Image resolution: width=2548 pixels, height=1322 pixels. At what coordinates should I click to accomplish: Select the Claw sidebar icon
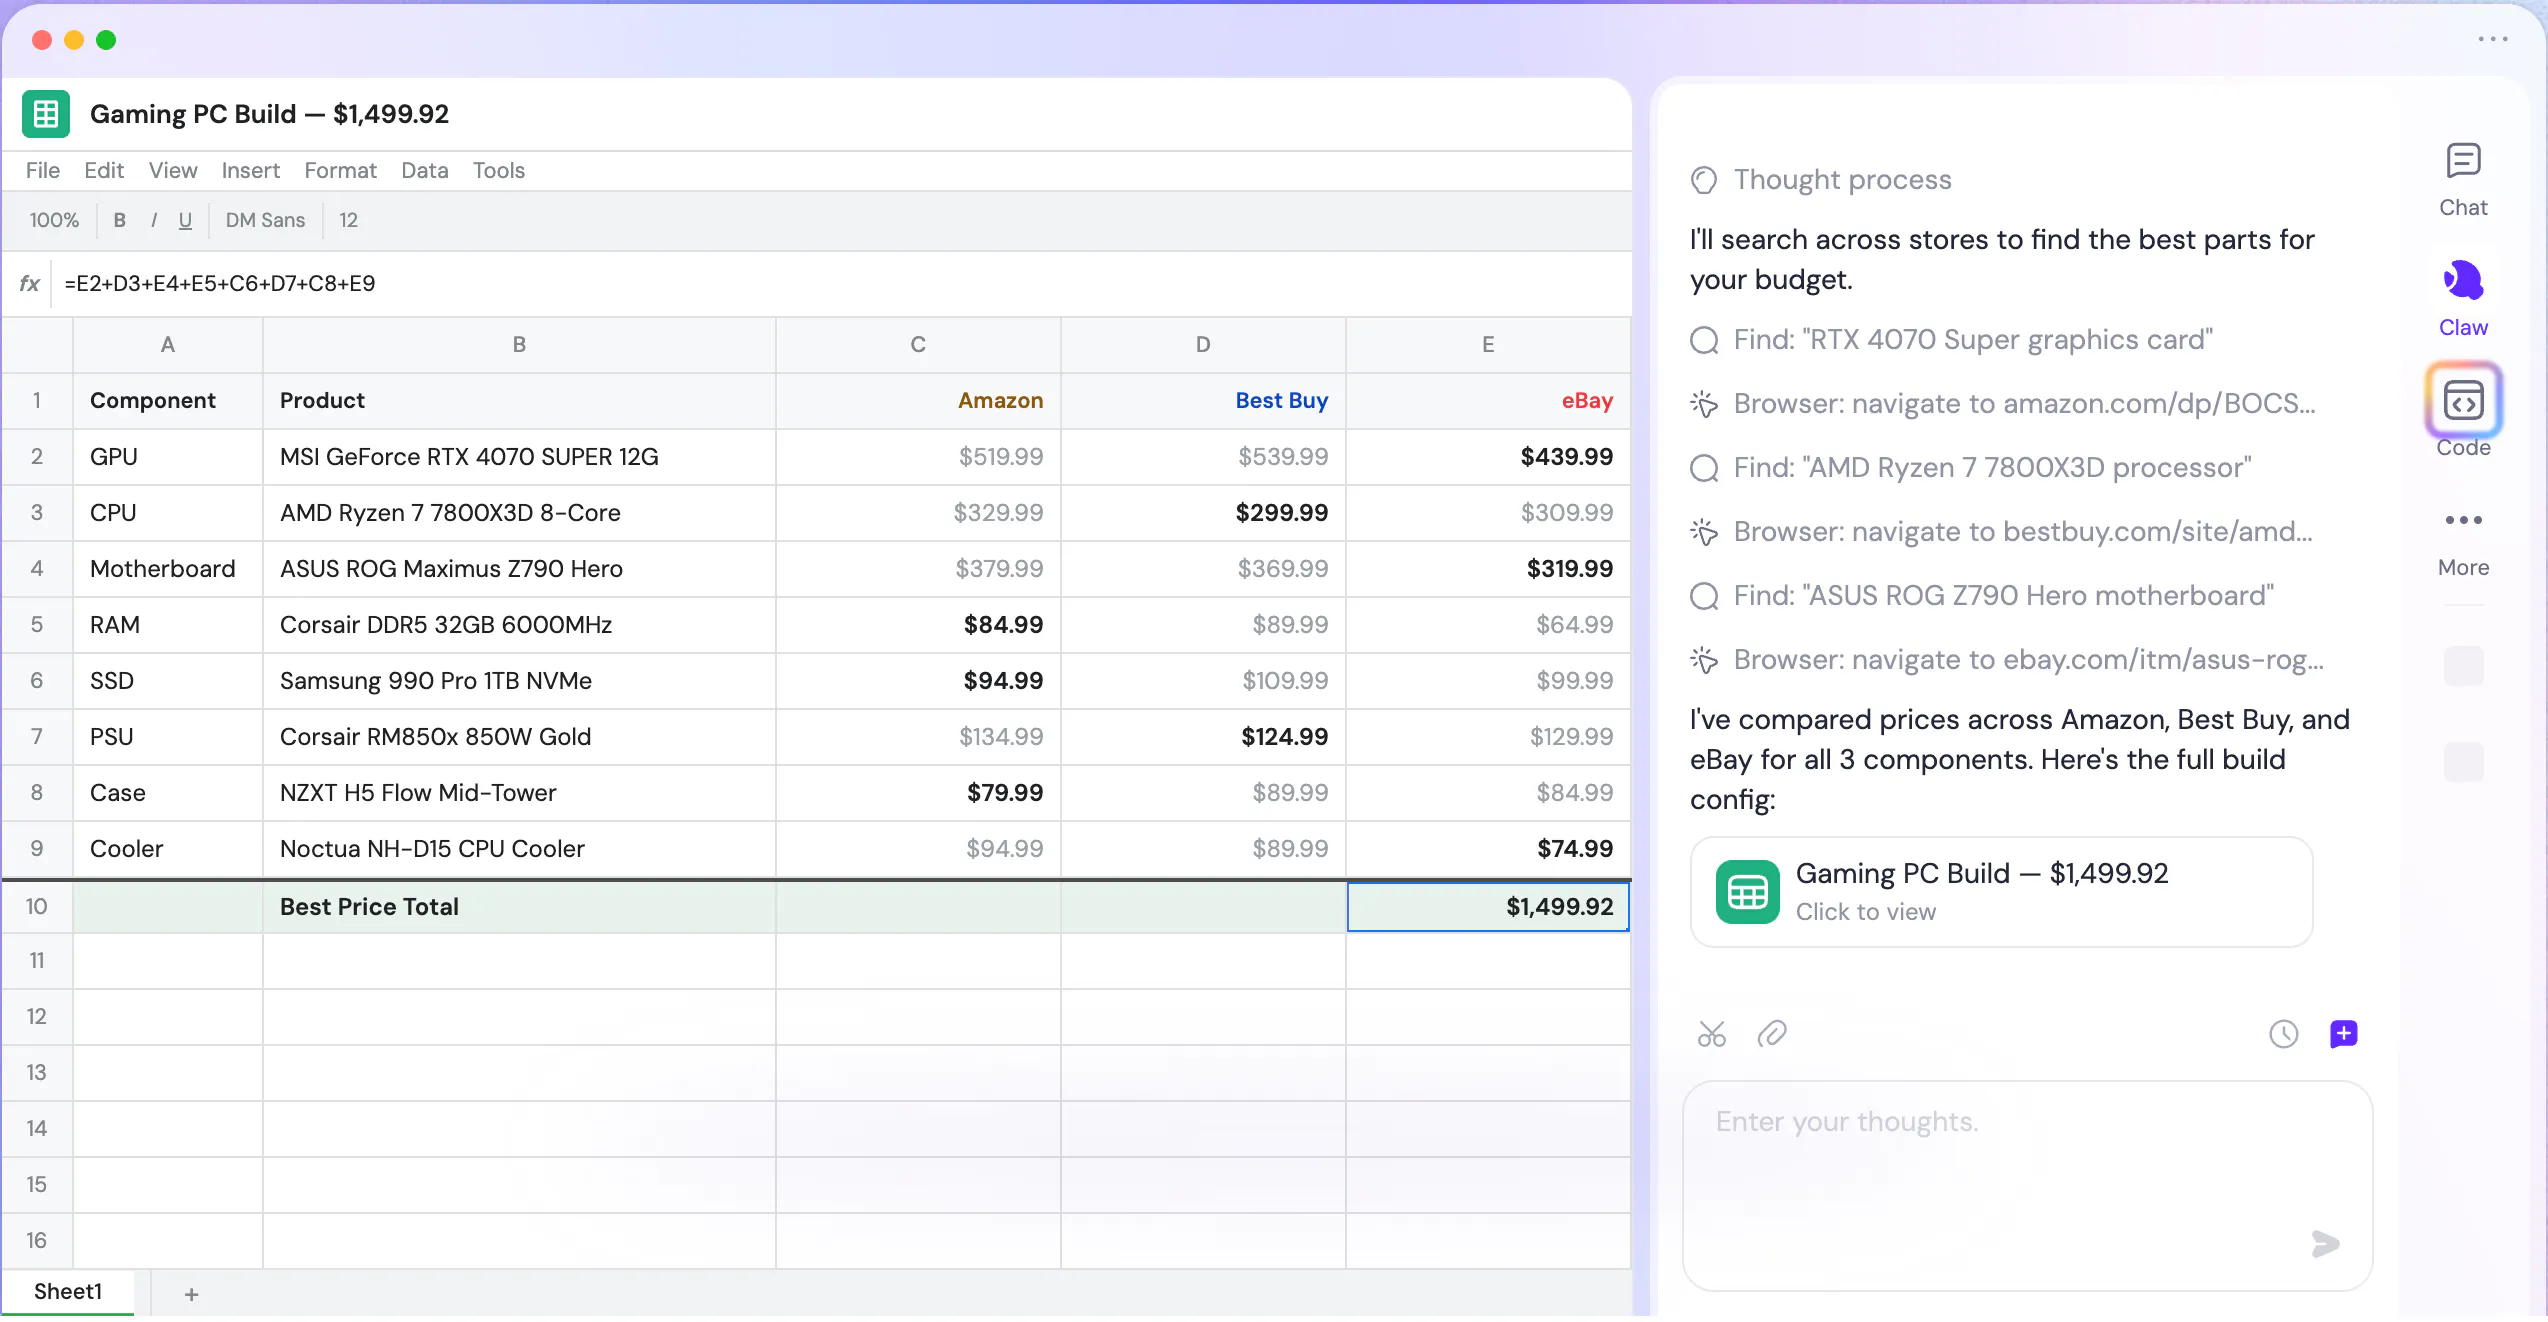click(2463, 281)
